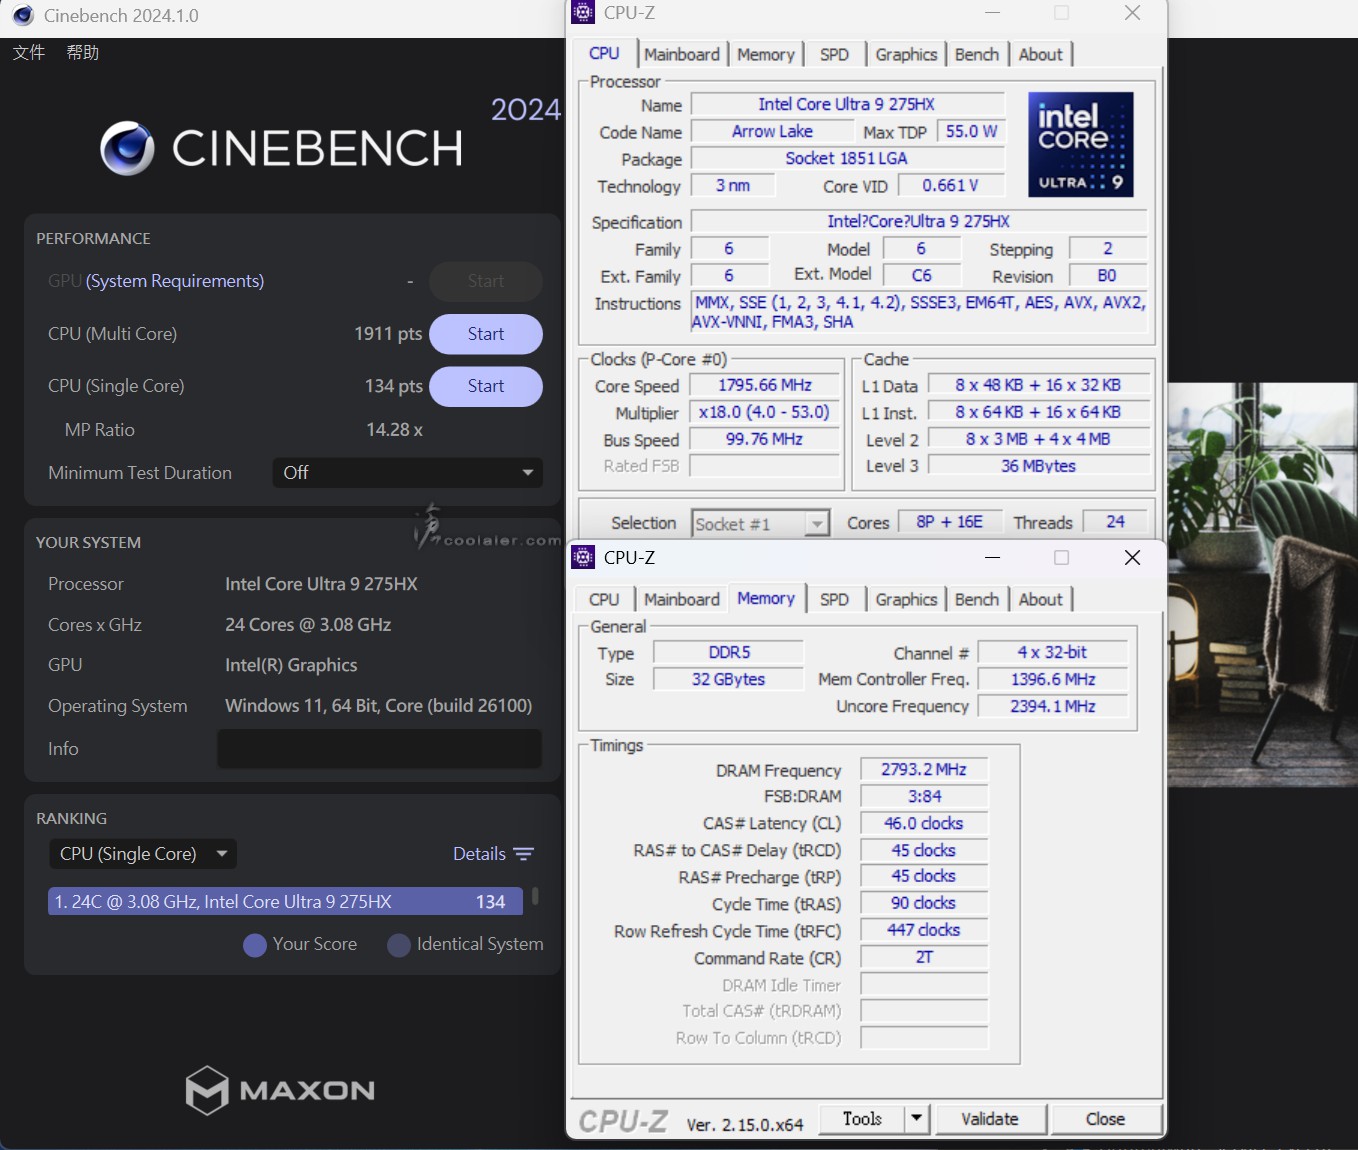1358x1150 pixels.
Task: Click the single core score "134 pts"
Action: click(393, 386)
